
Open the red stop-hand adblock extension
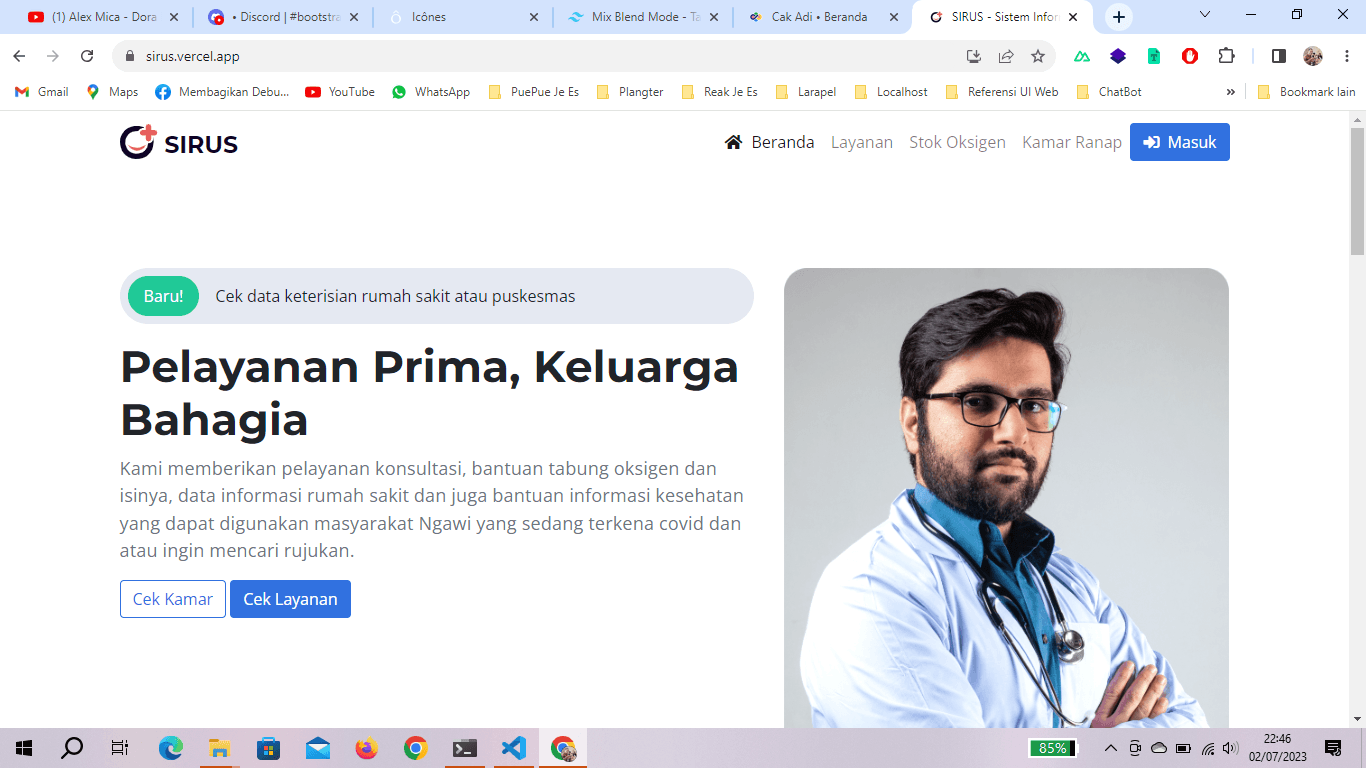(1190, 56)
